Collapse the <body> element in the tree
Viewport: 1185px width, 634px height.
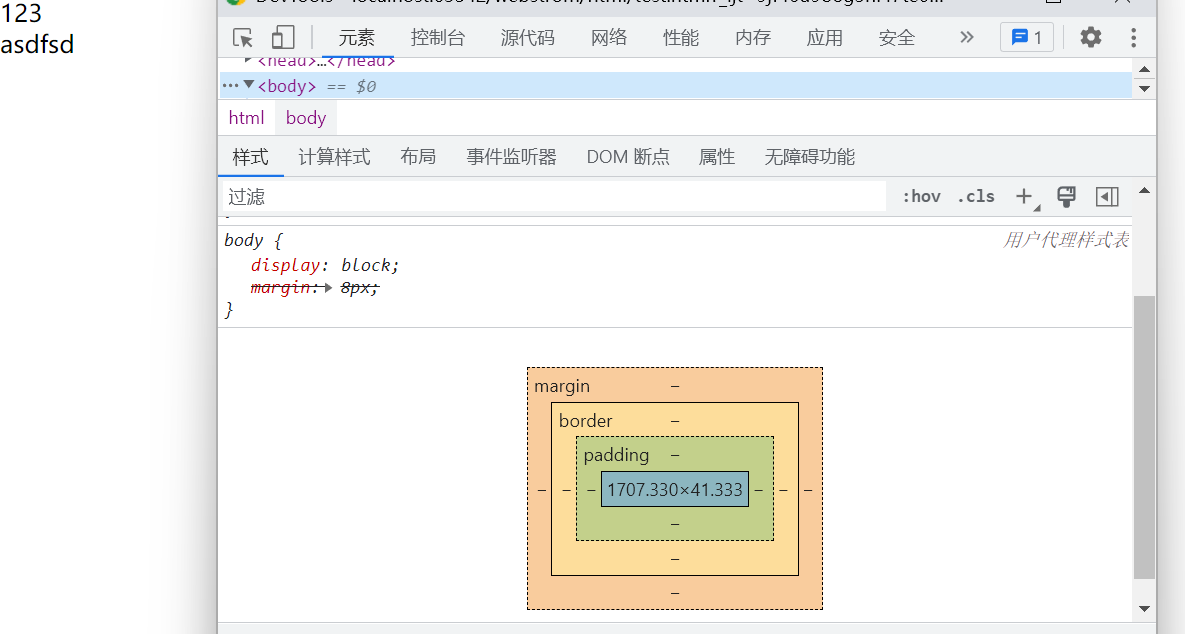pos(250,85)
